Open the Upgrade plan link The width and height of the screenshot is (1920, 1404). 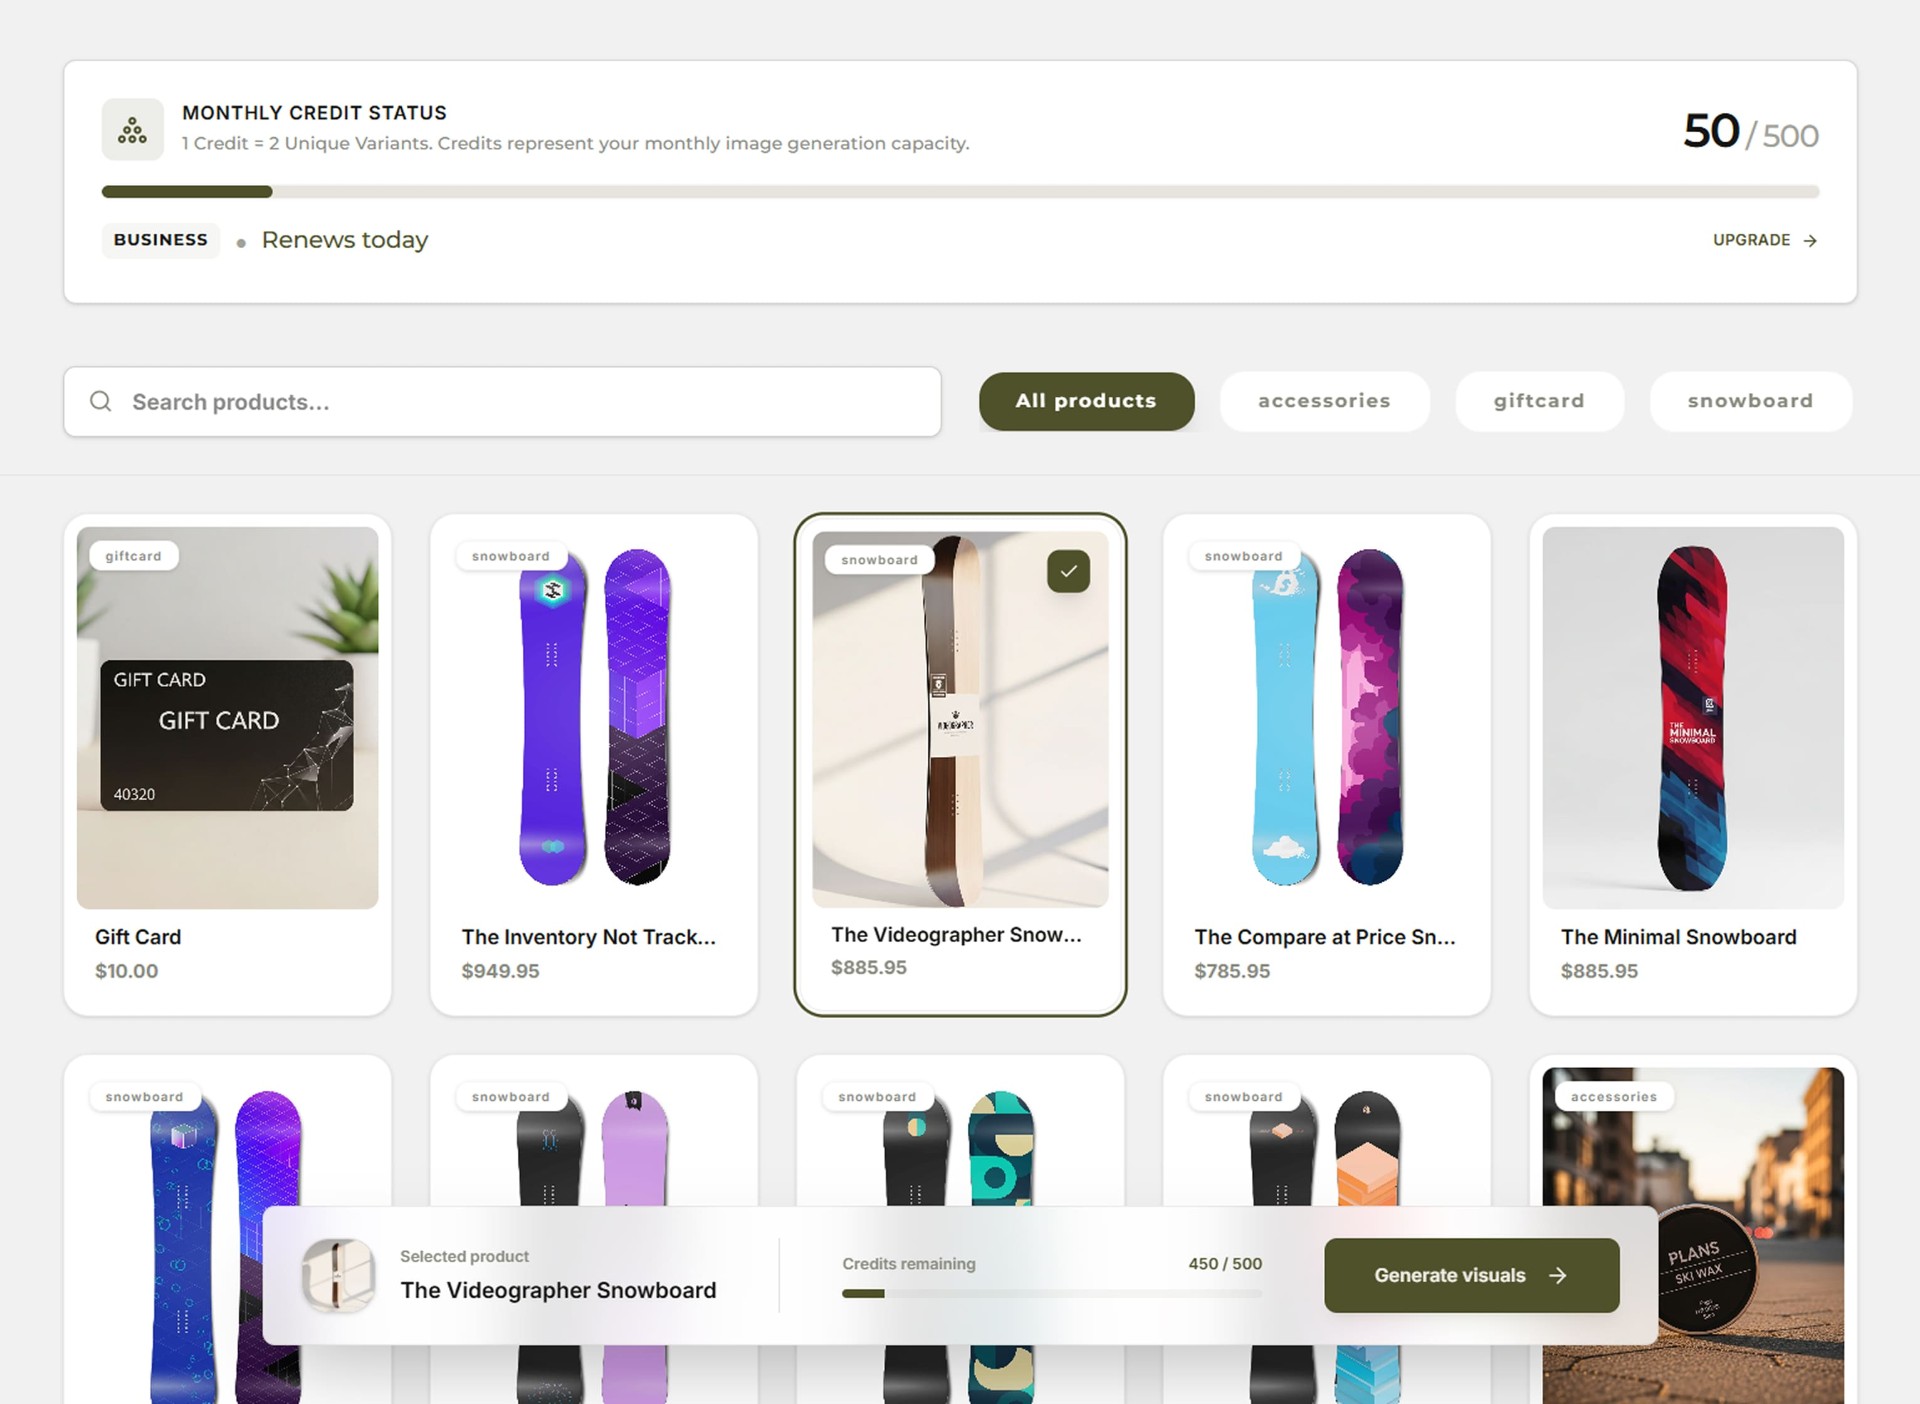click(1765, 240)
